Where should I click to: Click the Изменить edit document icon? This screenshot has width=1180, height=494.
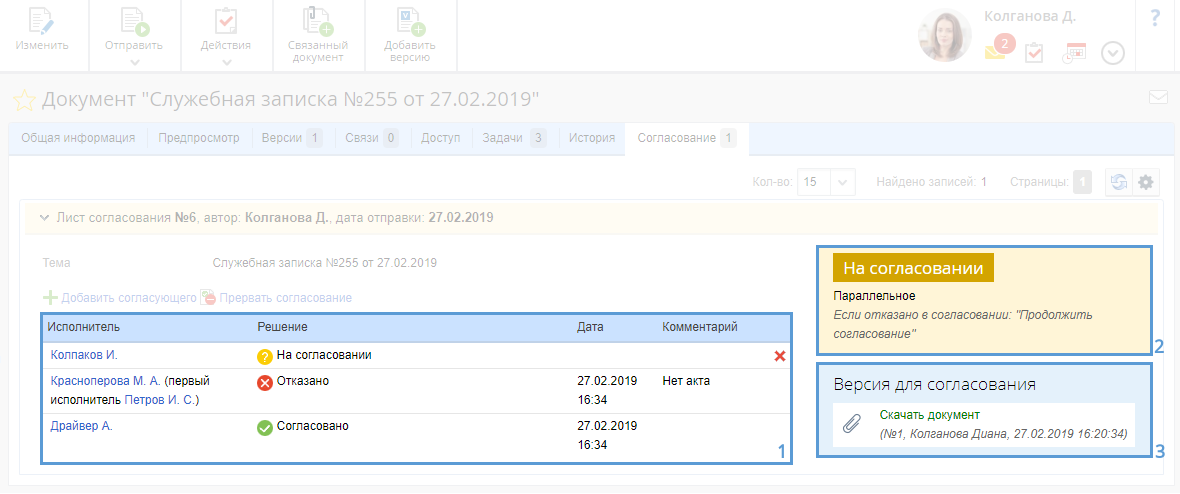42,20
